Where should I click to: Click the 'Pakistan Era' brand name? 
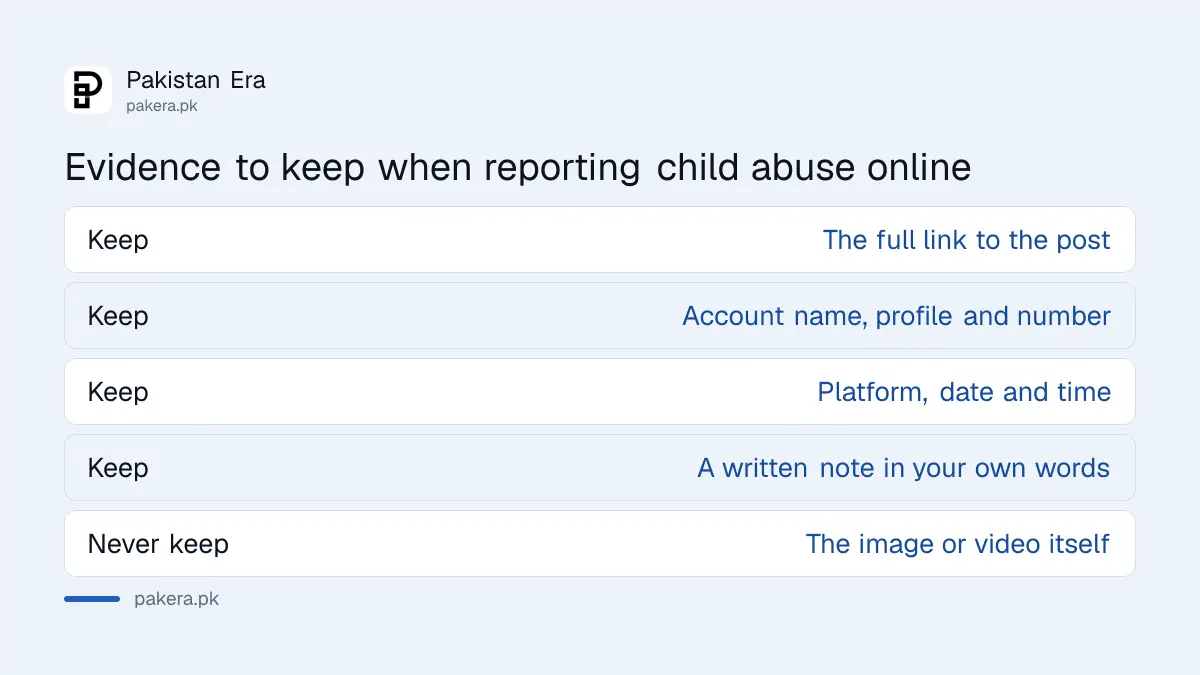click(x=196, y=80)
